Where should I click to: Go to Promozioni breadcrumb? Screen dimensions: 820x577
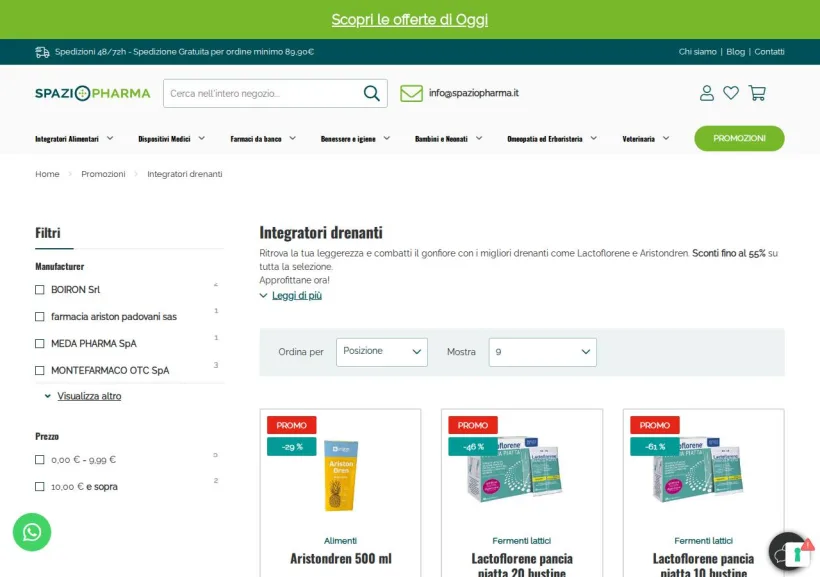pos(103,174)
